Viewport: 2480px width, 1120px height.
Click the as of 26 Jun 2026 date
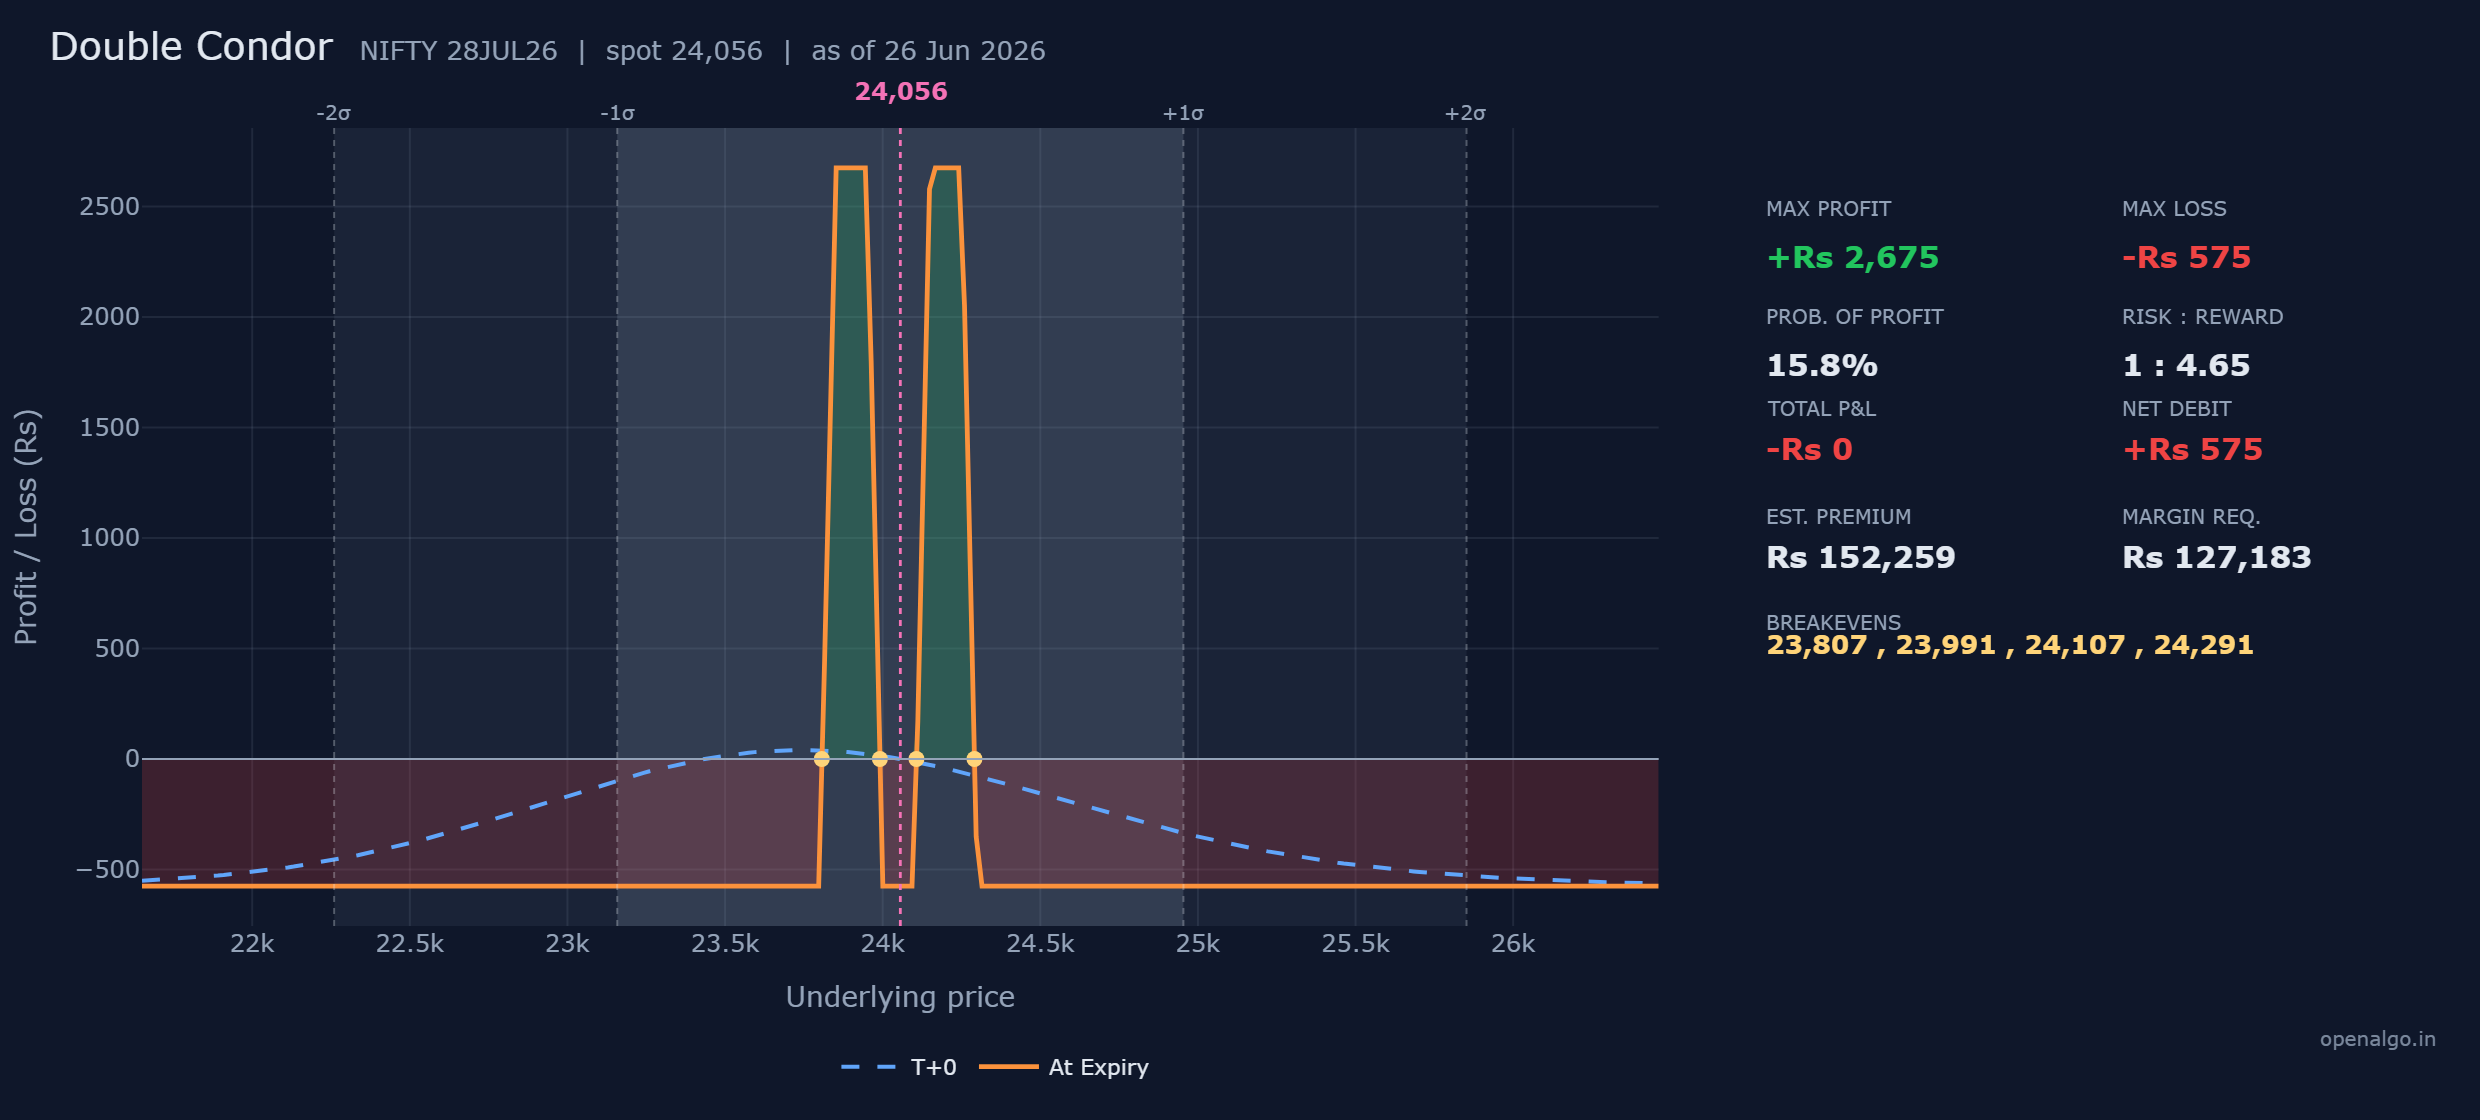(x=928, y=51)
